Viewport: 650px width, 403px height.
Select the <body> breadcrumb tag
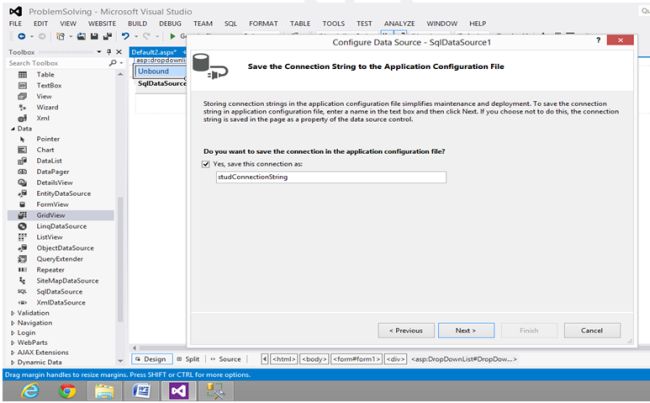[314, 359]
